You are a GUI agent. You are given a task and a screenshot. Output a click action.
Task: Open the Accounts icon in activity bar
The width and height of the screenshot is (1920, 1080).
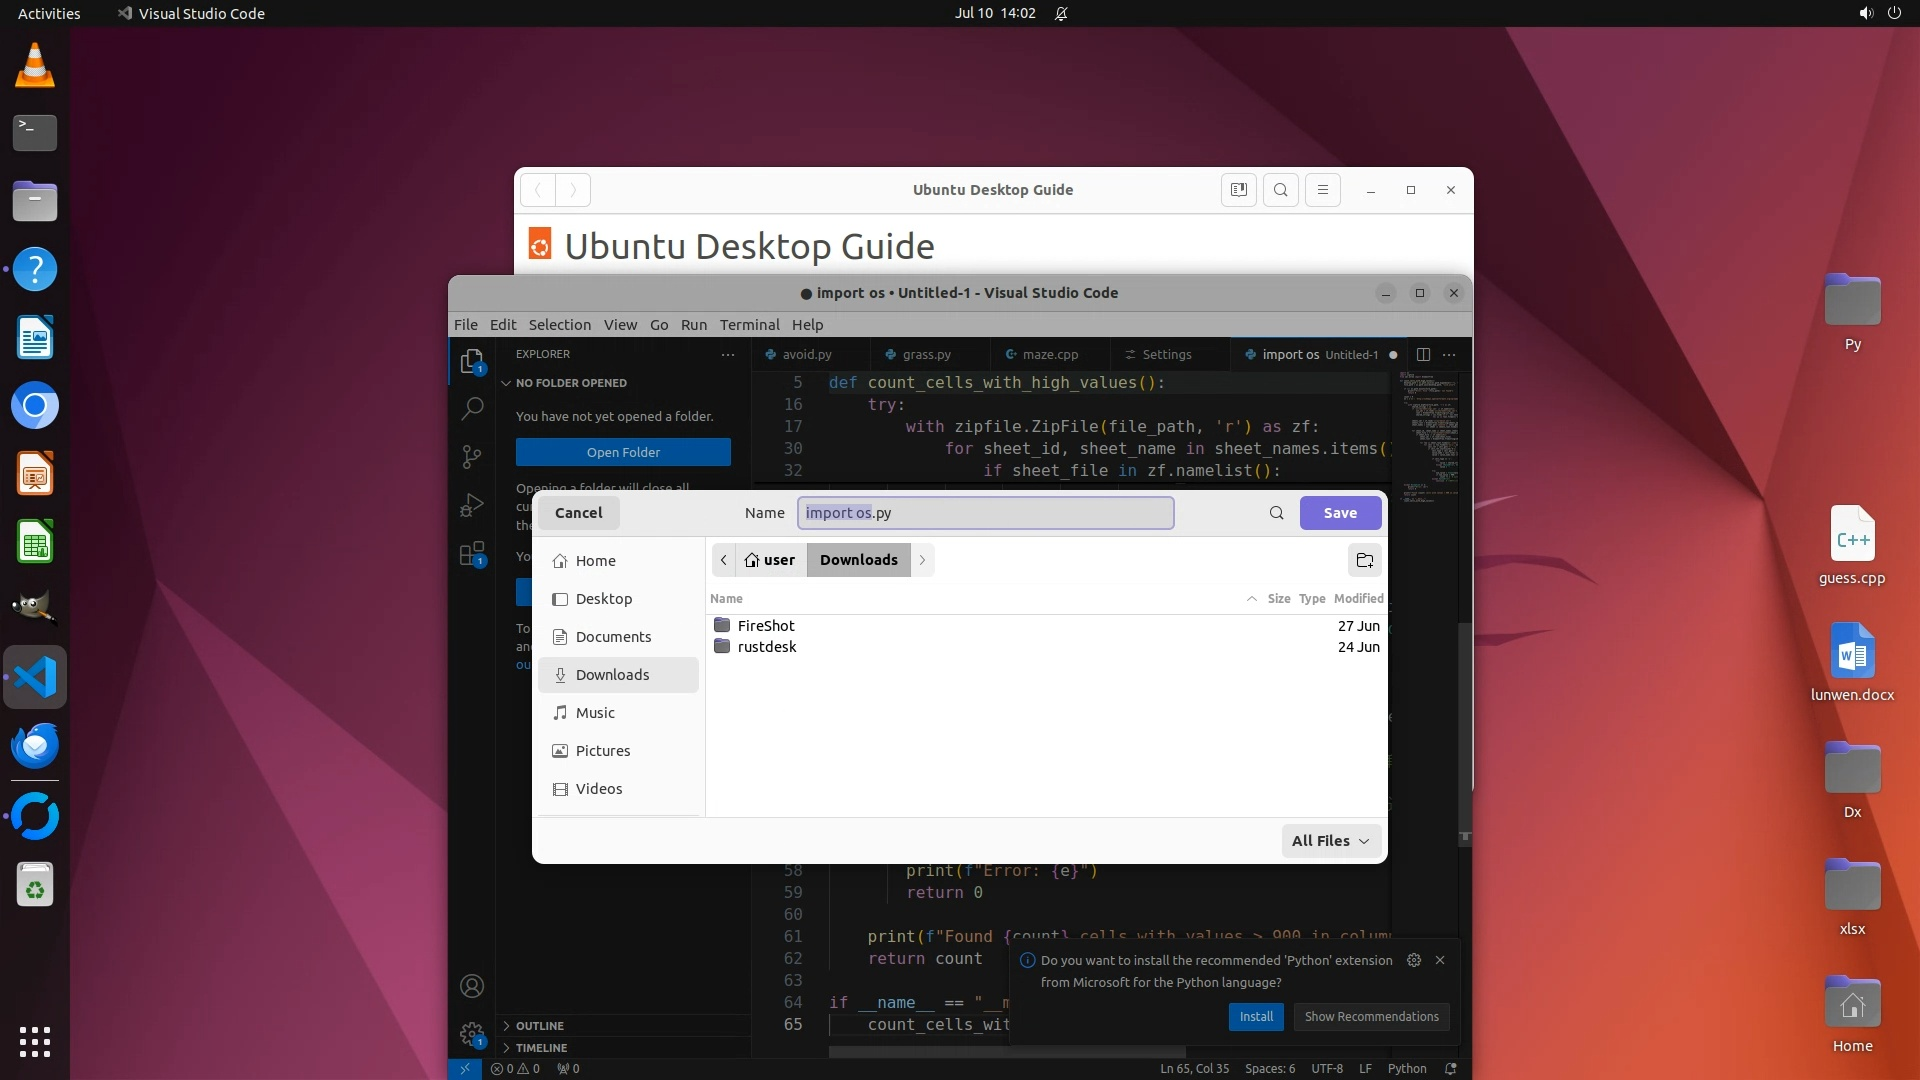click(472, 986)
